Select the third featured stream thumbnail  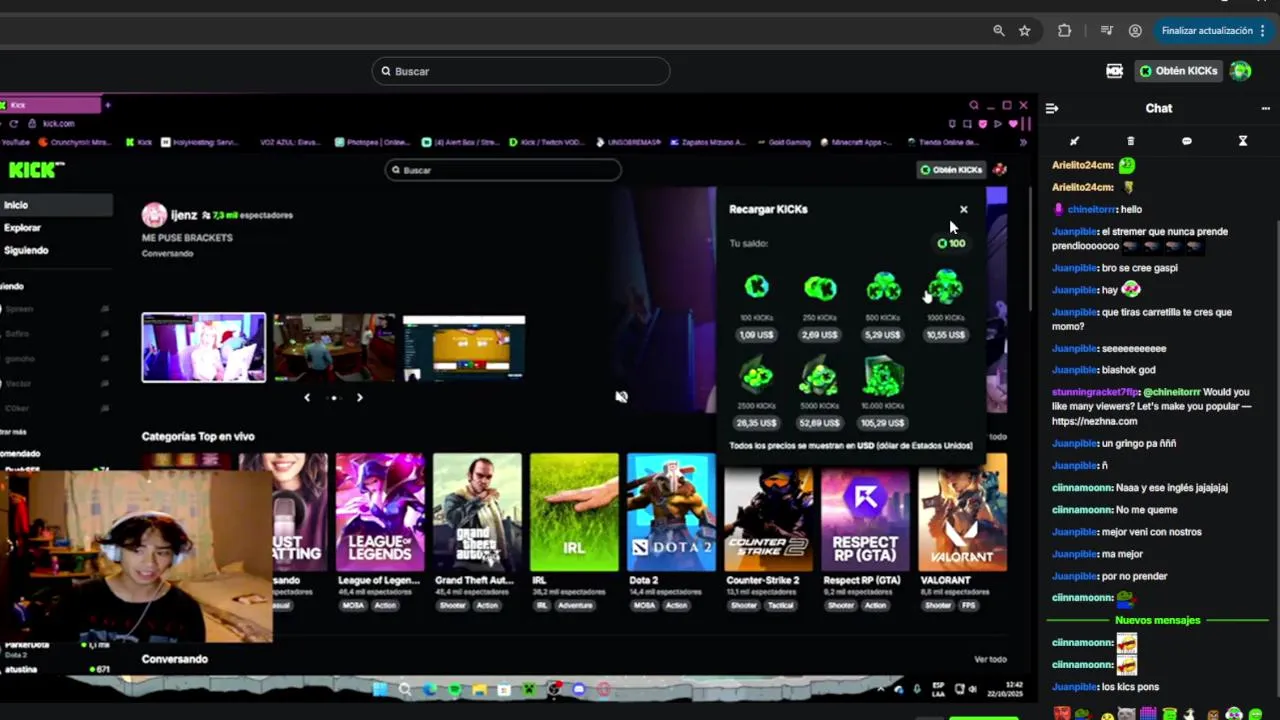[x=464, y=348]
